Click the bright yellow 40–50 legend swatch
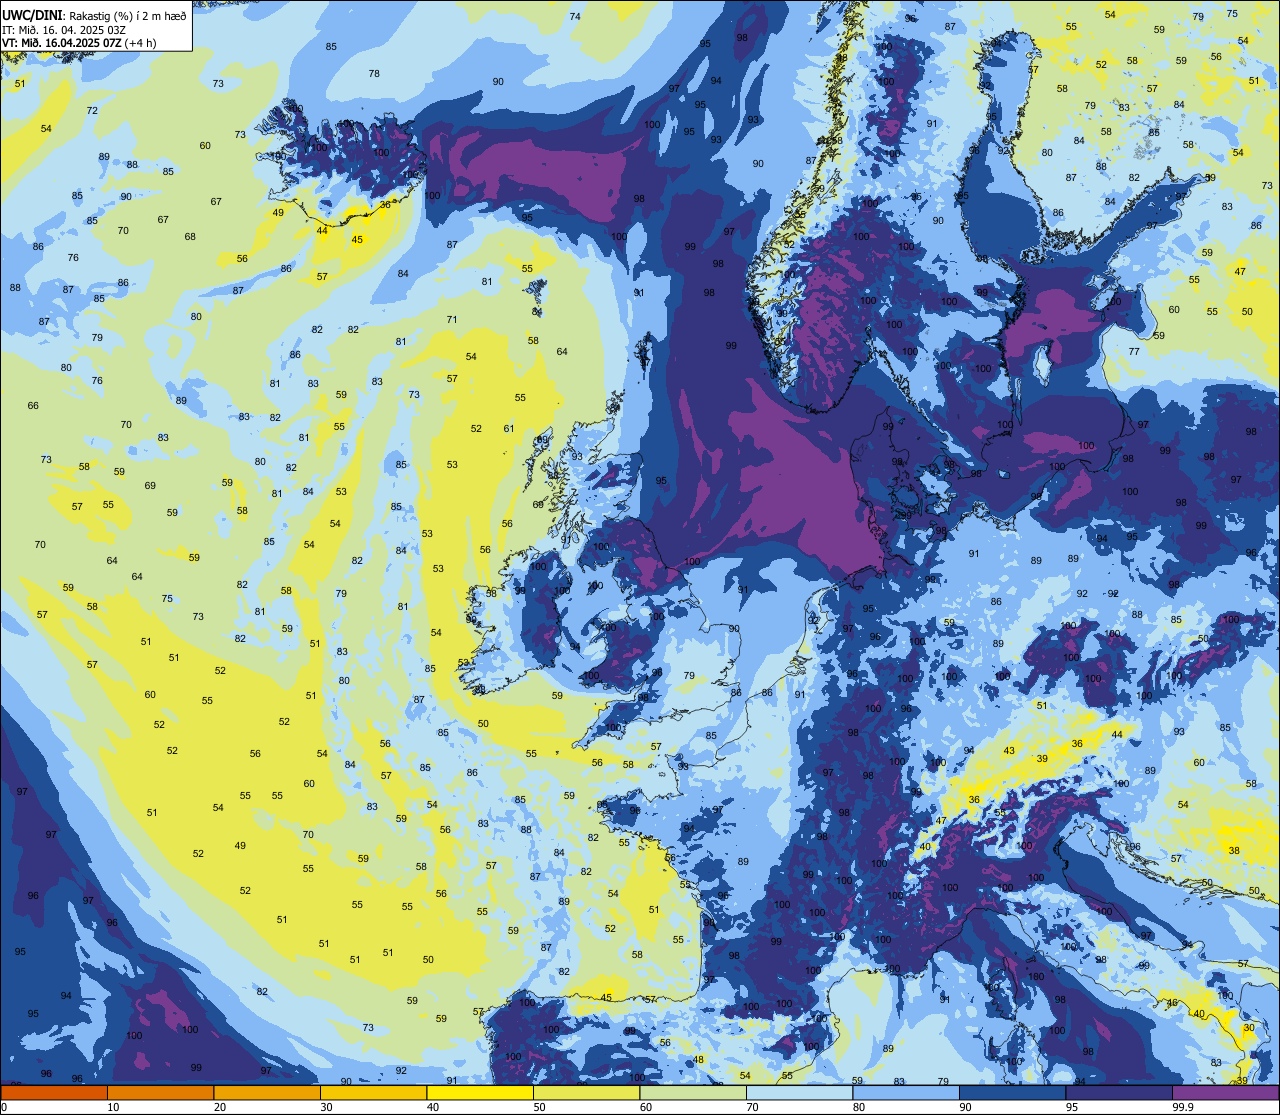 pyautogui.click(x=480, y=1092)
